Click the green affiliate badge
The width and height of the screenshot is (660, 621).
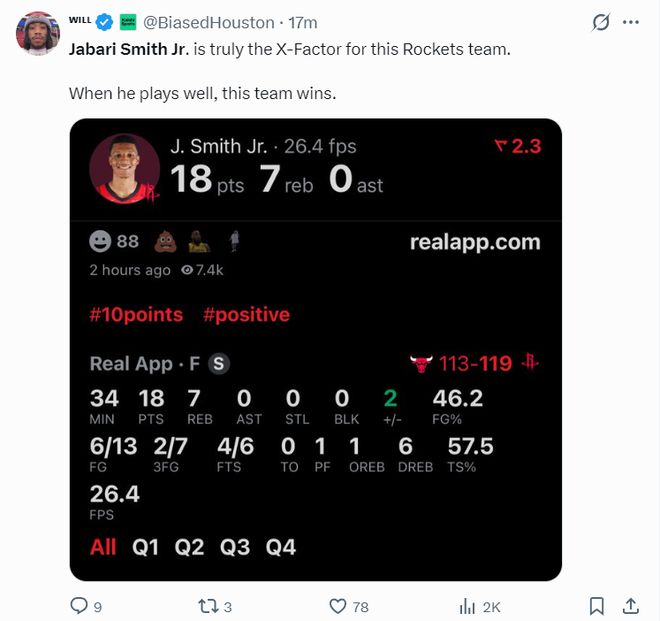tap(128, 21)
